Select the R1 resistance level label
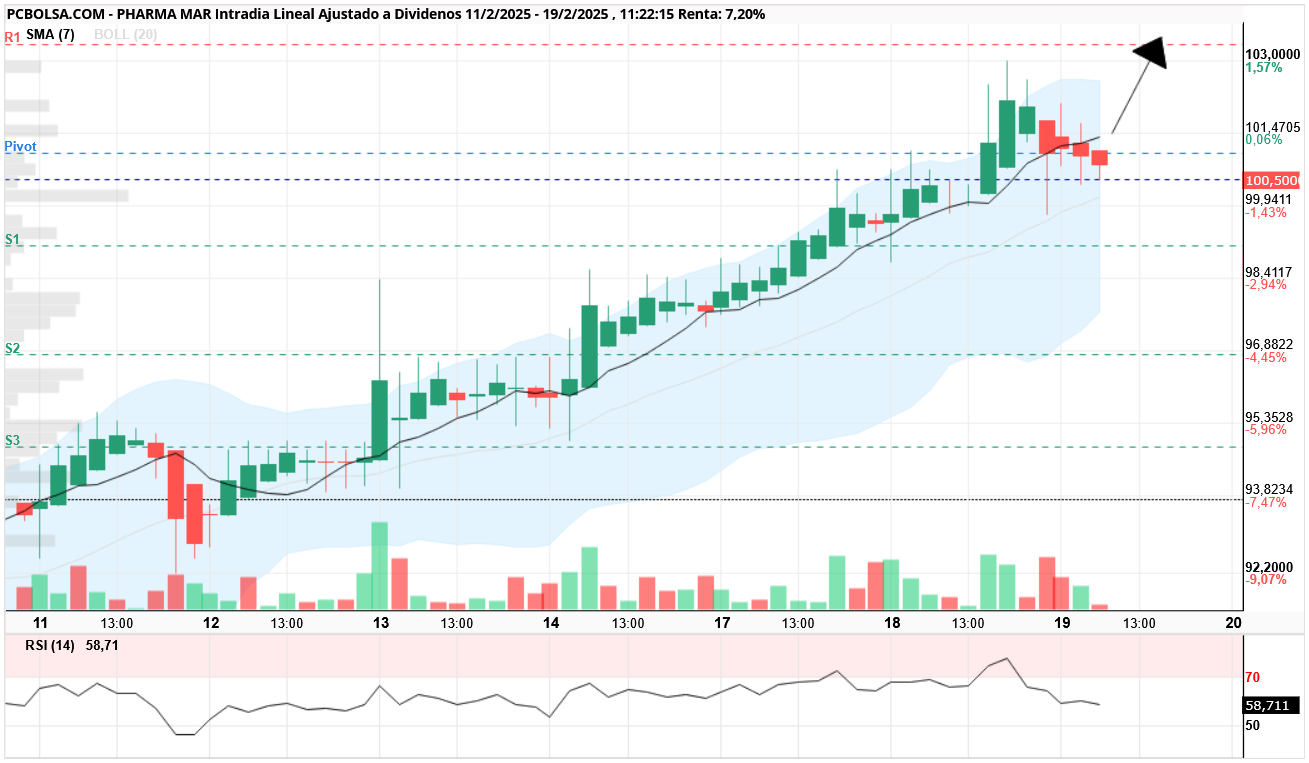Screen dimensions: 1309x763 click(x=13, y=37)
